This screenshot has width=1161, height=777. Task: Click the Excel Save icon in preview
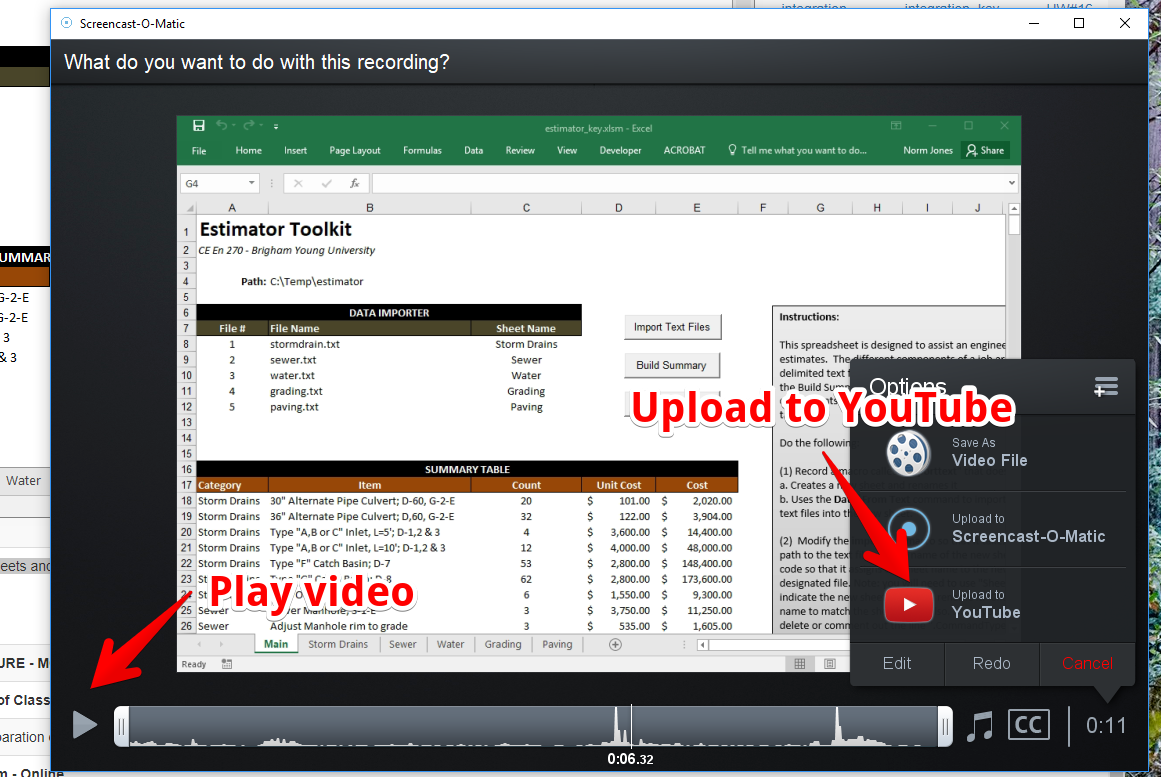198,126
